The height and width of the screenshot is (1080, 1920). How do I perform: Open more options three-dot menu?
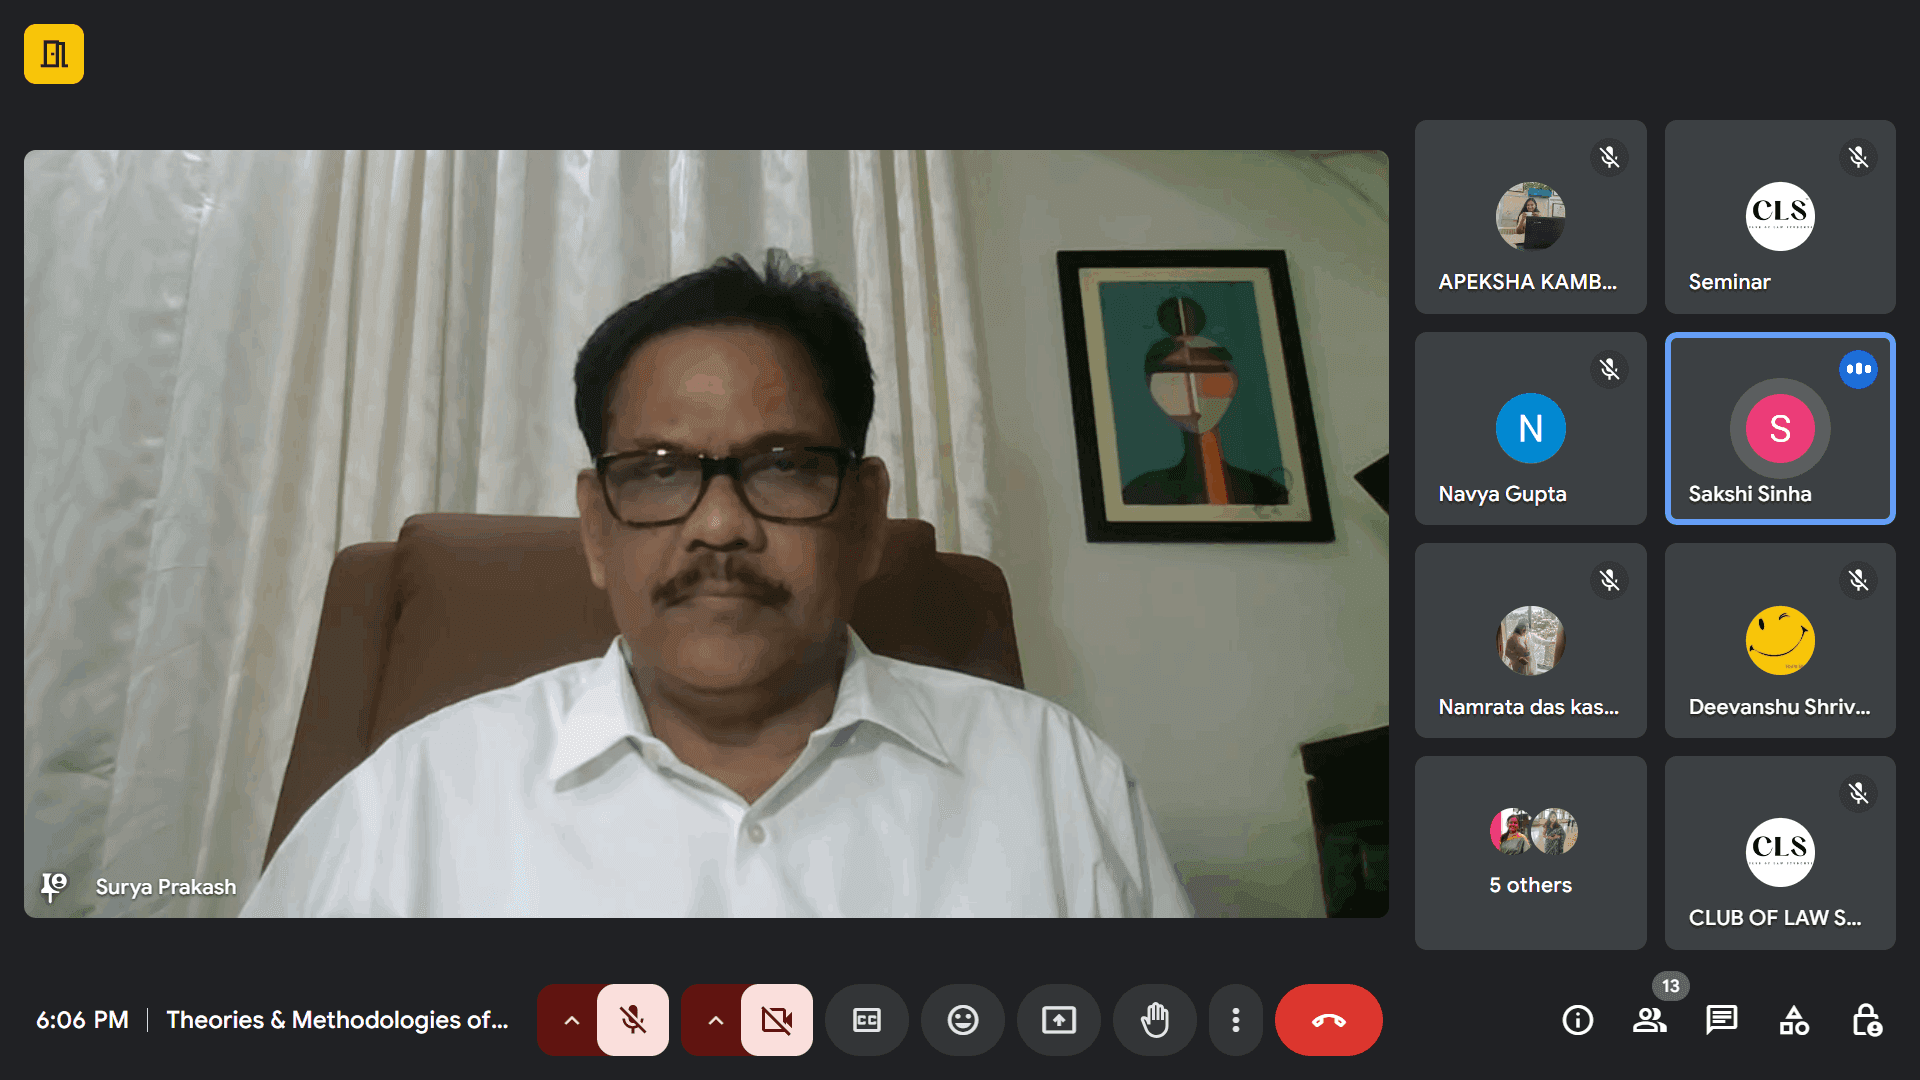coord(1236,1020)
